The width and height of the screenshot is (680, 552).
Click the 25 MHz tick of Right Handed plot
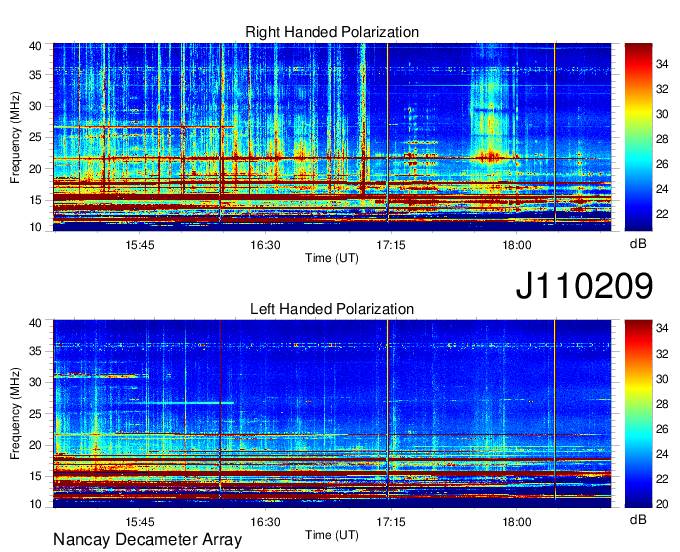click(36, 137)
